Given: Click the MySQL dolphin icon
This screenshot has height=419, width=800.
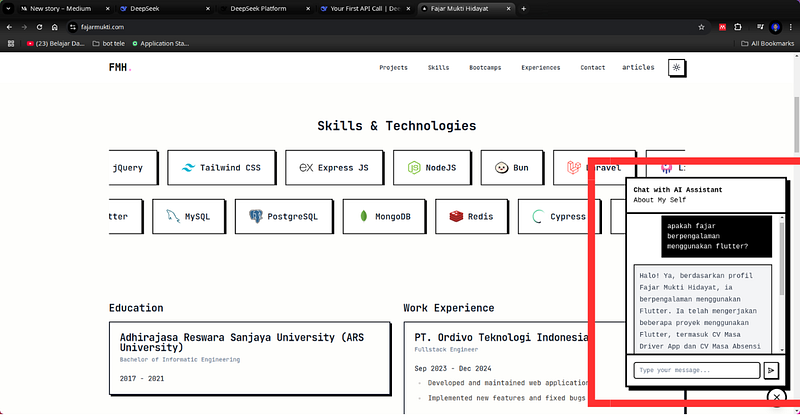Looking at the screenshot, I should click(173, 216).
